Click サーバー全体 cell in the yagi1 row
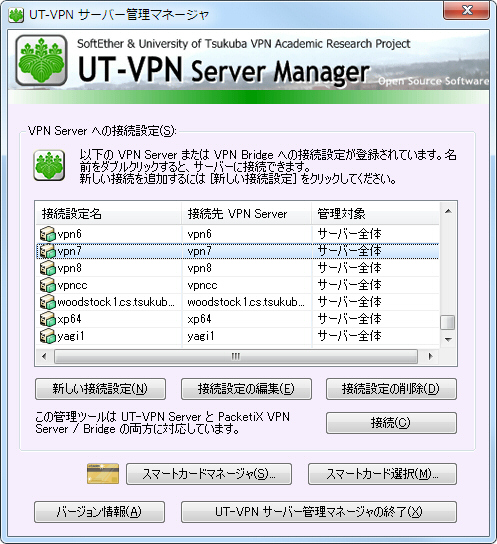The width and height of the screenshot is (497, 544). click(x=350, y=336)
